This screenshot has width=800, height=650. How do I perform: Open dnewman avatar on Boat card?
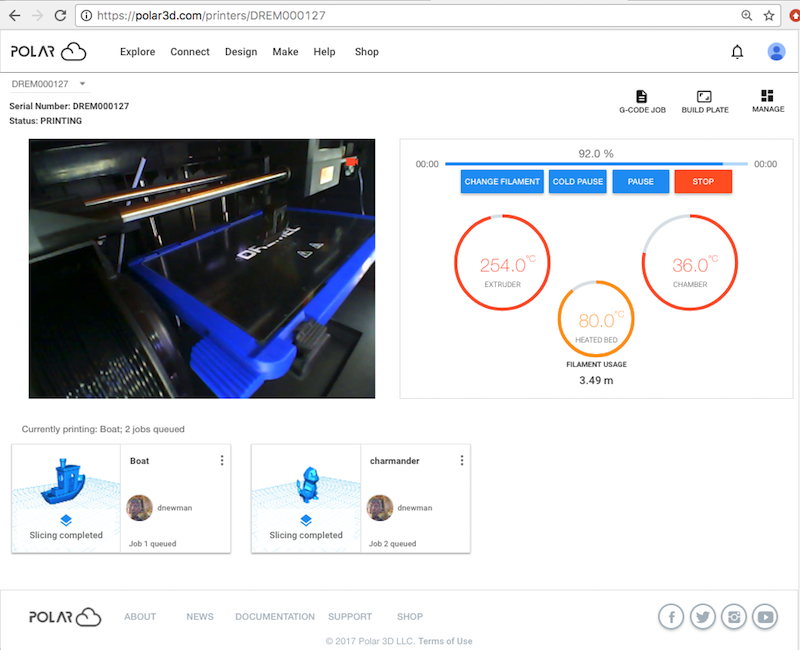(139, 508)
